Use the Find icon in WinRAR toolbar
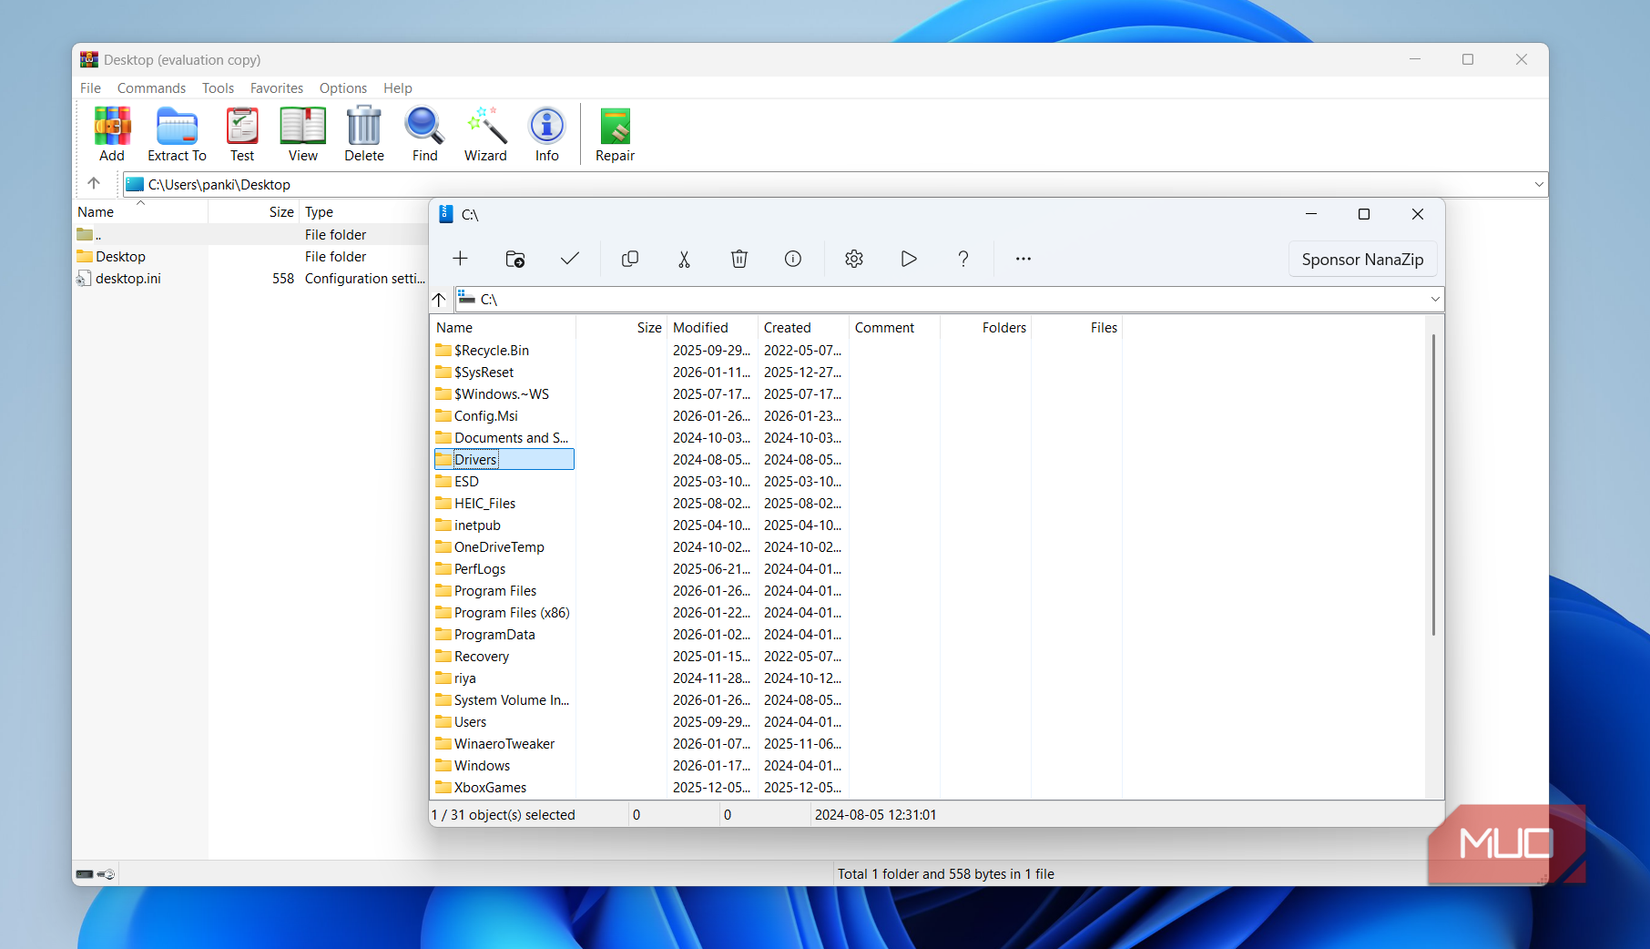 point(424,133)
